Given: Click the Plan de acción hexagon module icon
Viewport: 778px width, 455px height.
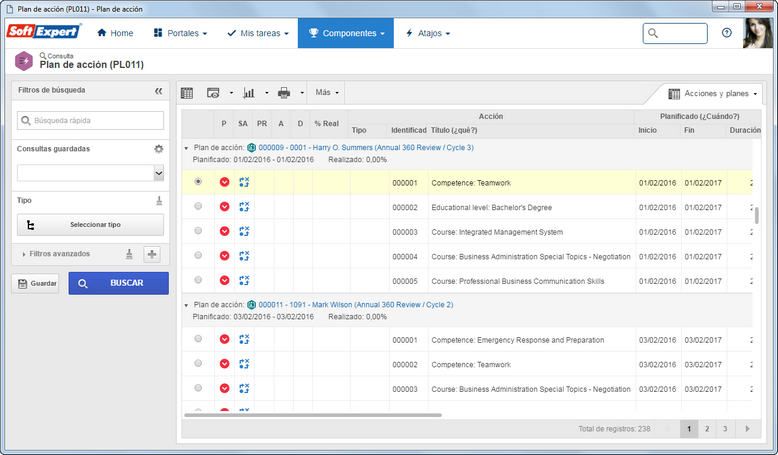Looking at the screenshot, I should click(x=24, y=61).
